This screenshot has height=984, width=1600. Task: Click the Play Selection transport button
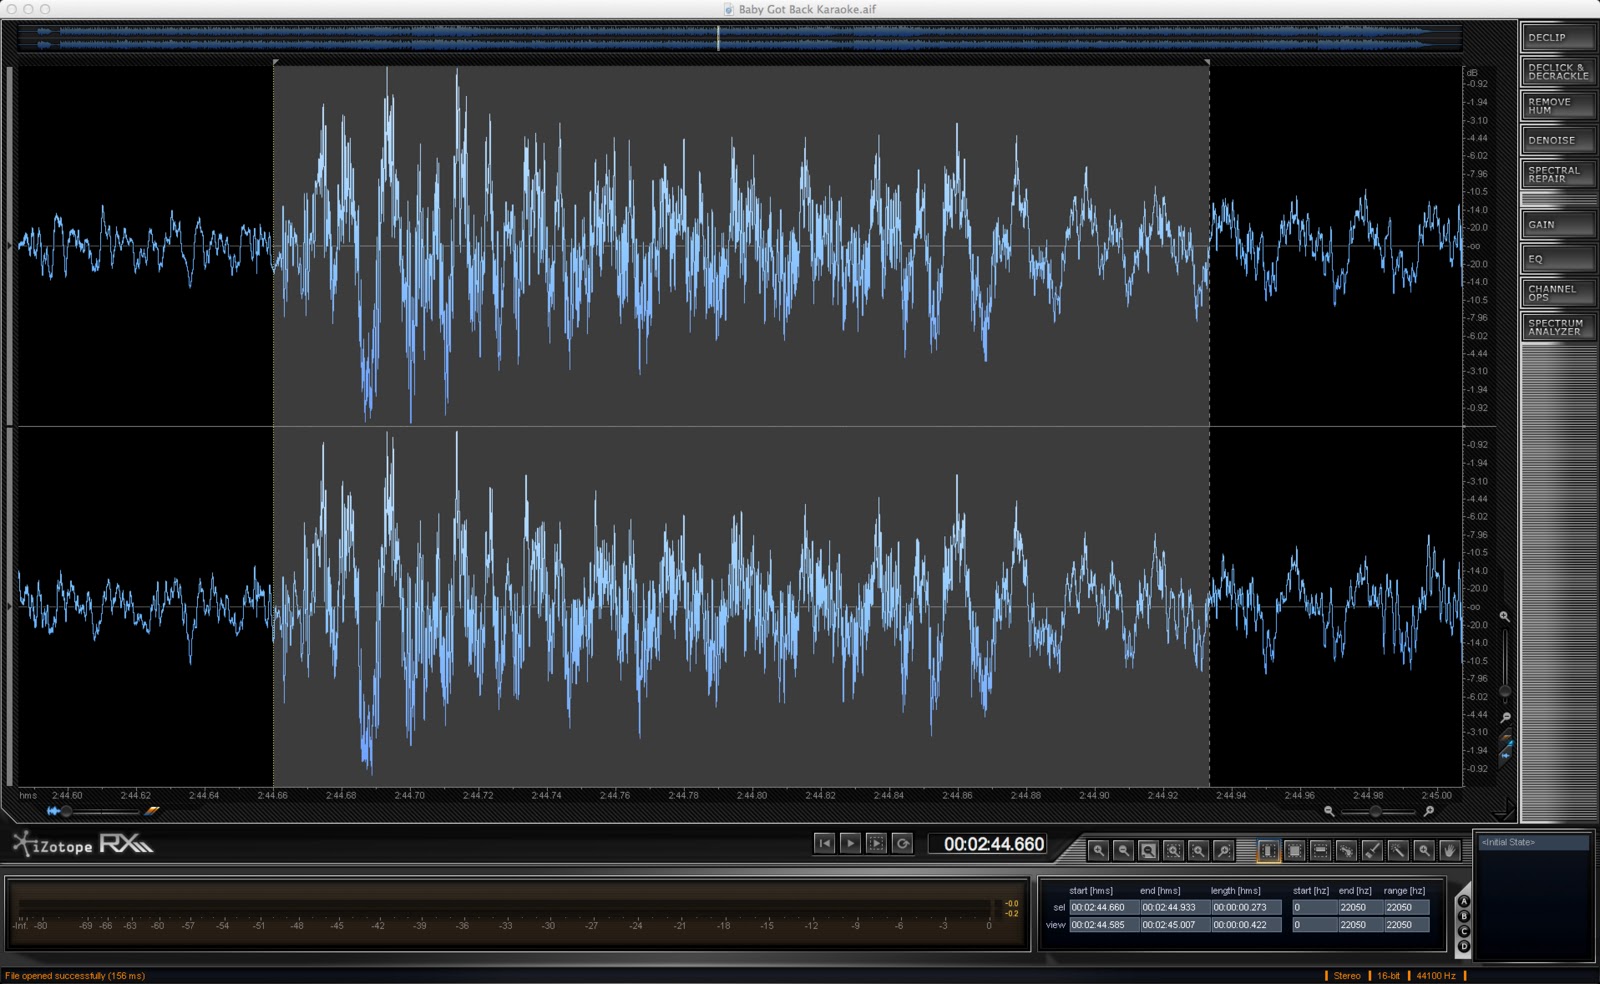(x=876, y=844)
